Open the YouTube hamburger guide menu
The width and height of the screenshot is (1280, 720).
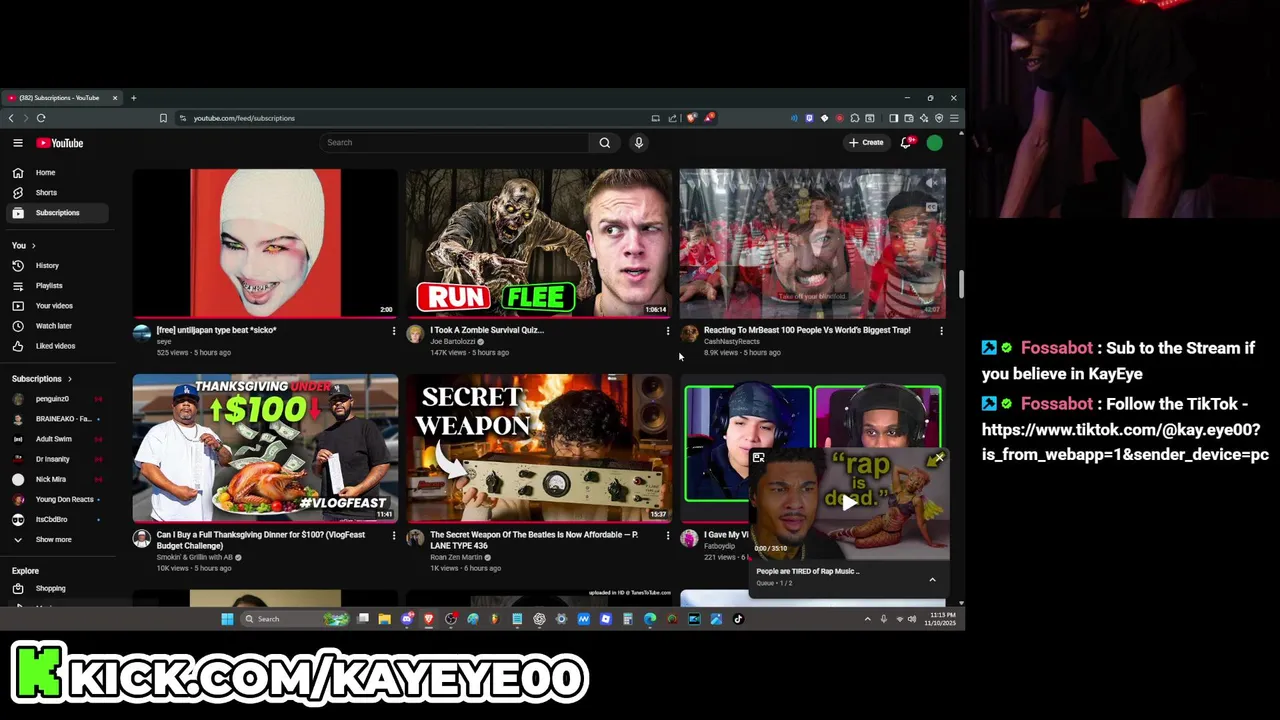(18, 143)
